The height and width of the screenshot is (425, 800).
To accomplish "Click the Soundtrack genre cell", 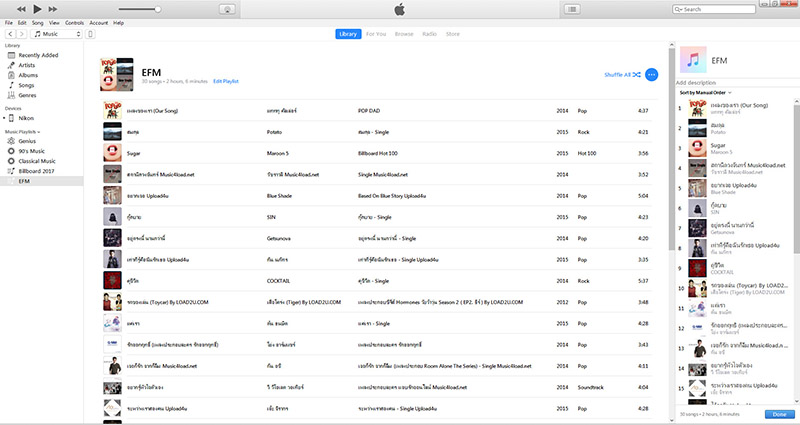I will [590, 387].
